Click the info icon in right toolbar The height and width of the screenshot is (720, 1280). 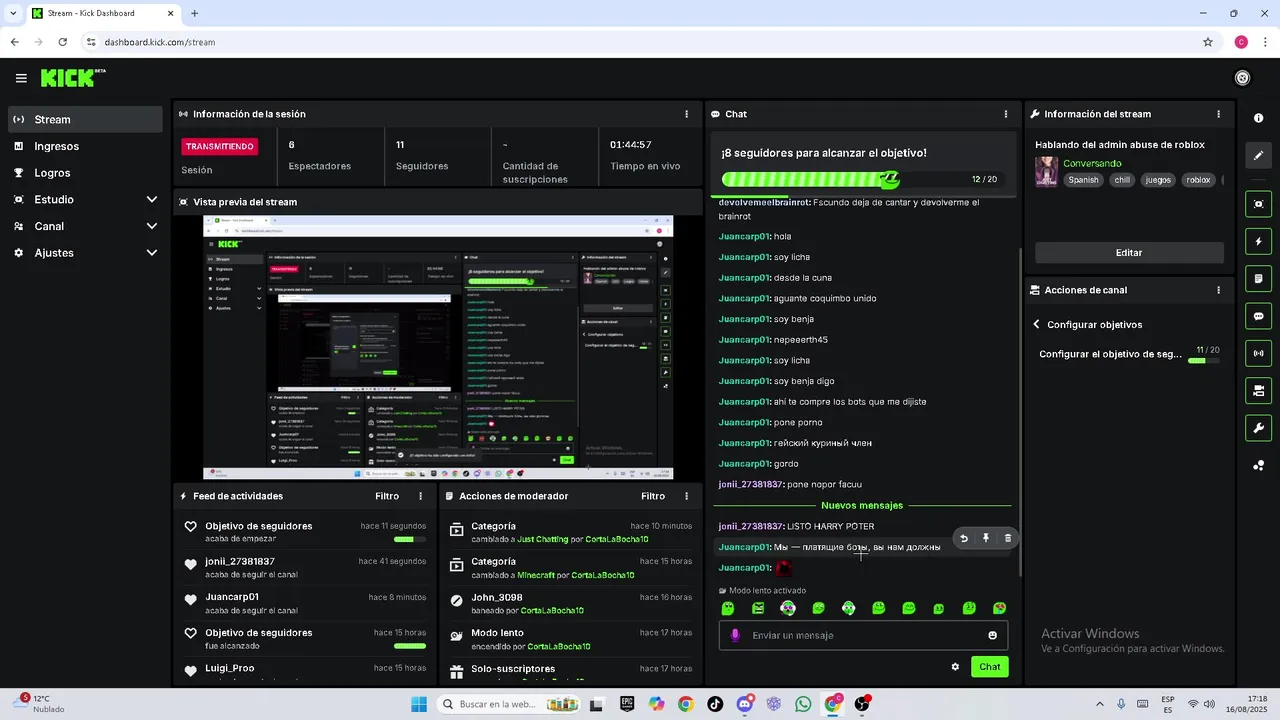[1258, 118]
